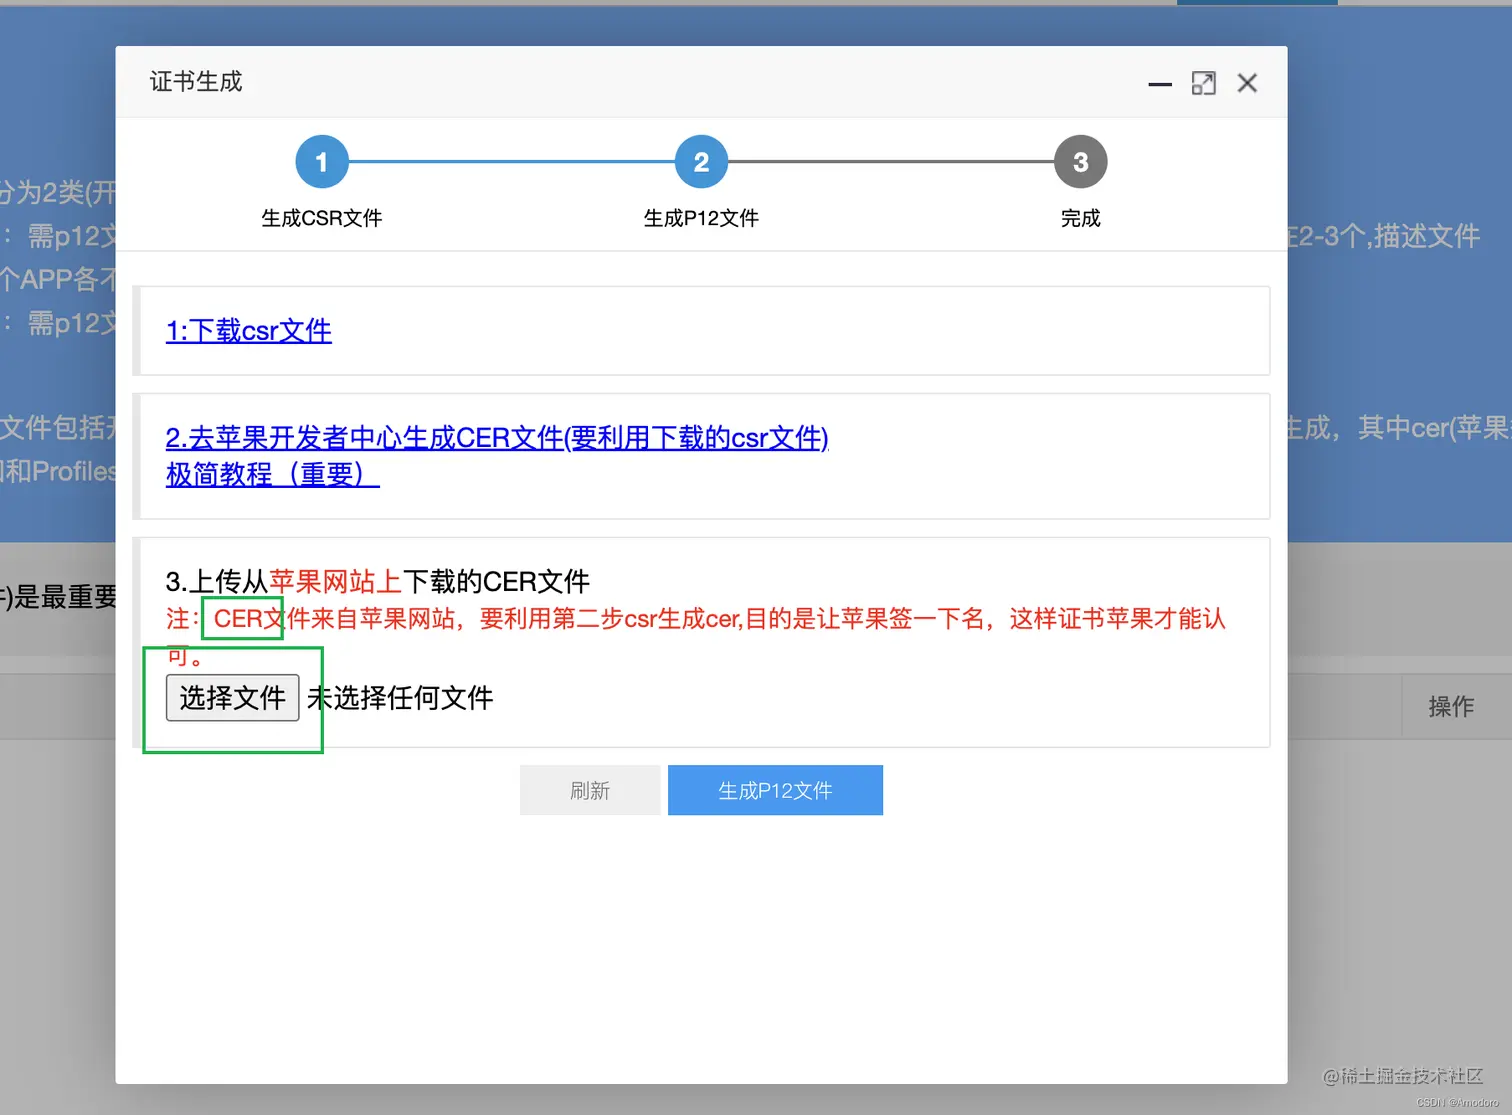Click the dialog title 证书生成

tap(195, 81)
